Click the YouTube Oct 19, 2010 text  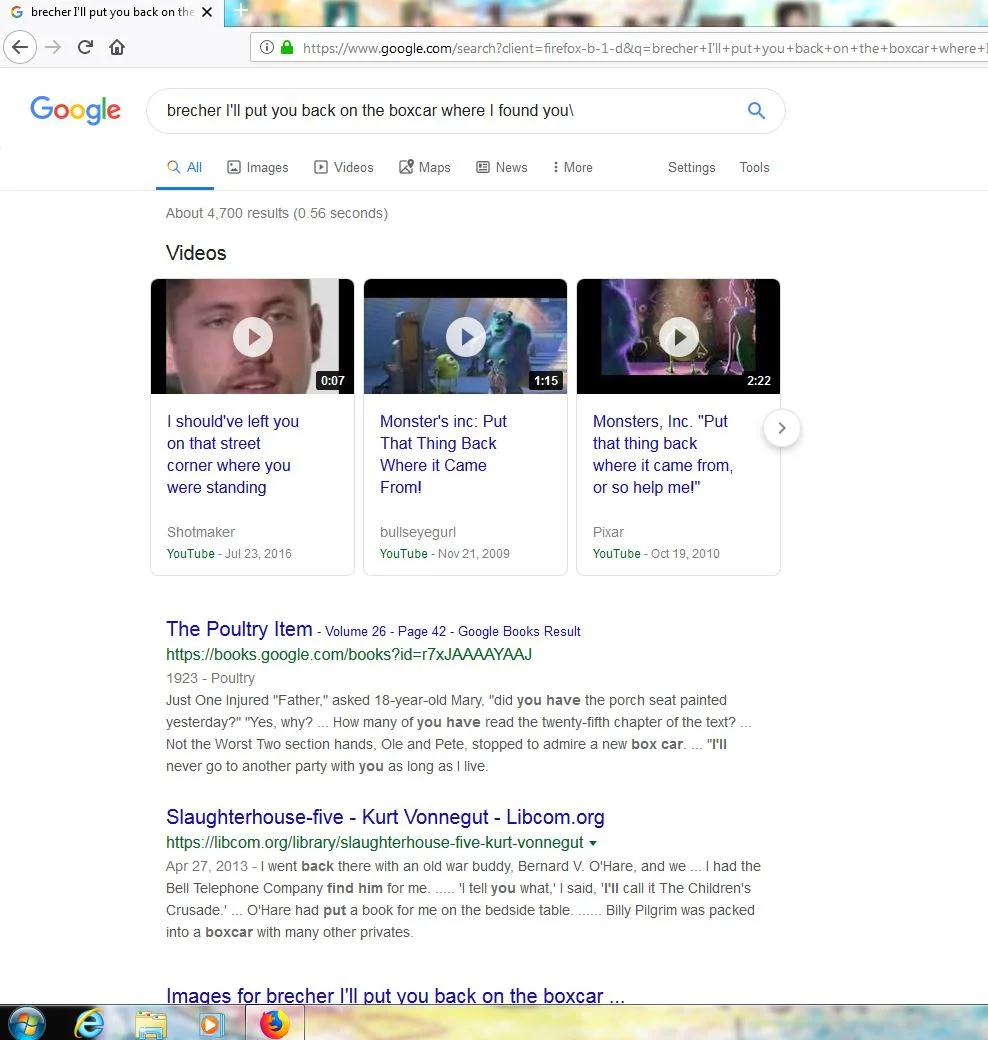(x=656, y=553)
